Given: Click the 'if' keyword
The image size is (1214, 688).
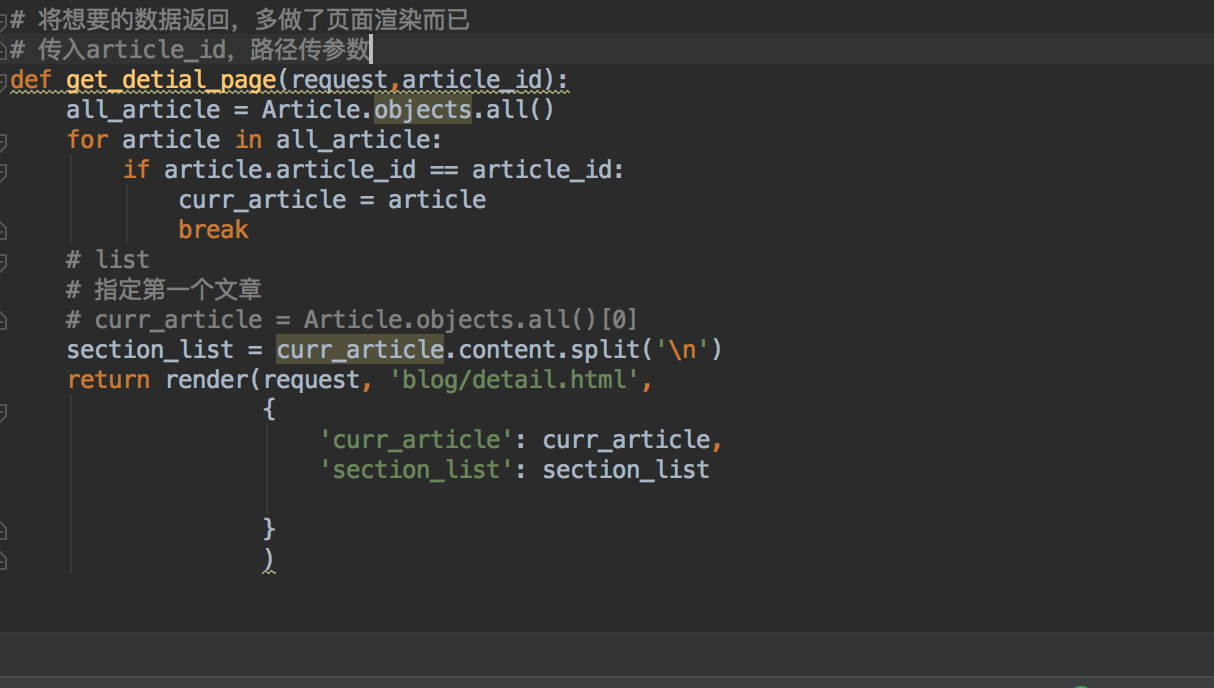Looking at the screenshot, I should [x=136, y=169].
